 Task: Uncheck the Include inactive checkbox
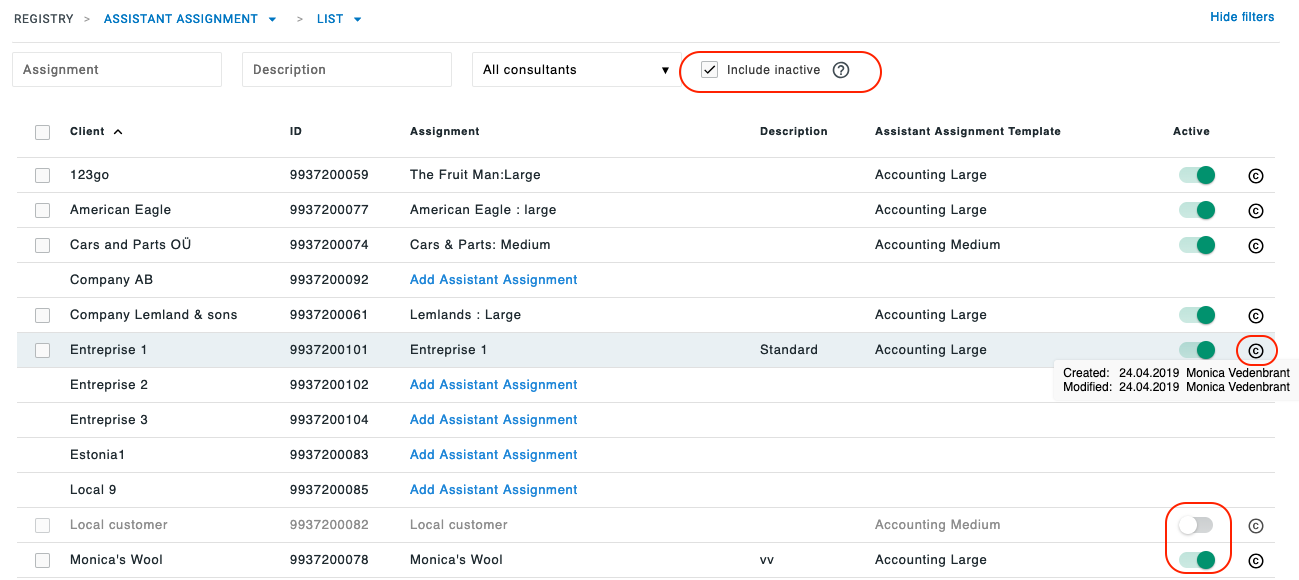point(710,70)
